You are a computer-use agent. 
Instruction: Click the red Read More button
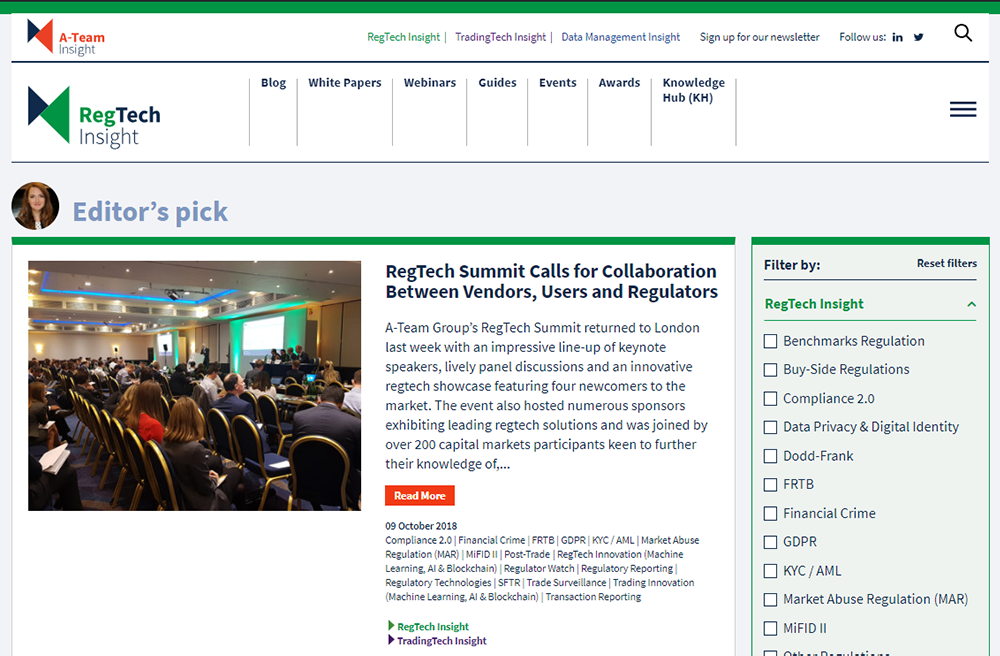pos(419,496)
